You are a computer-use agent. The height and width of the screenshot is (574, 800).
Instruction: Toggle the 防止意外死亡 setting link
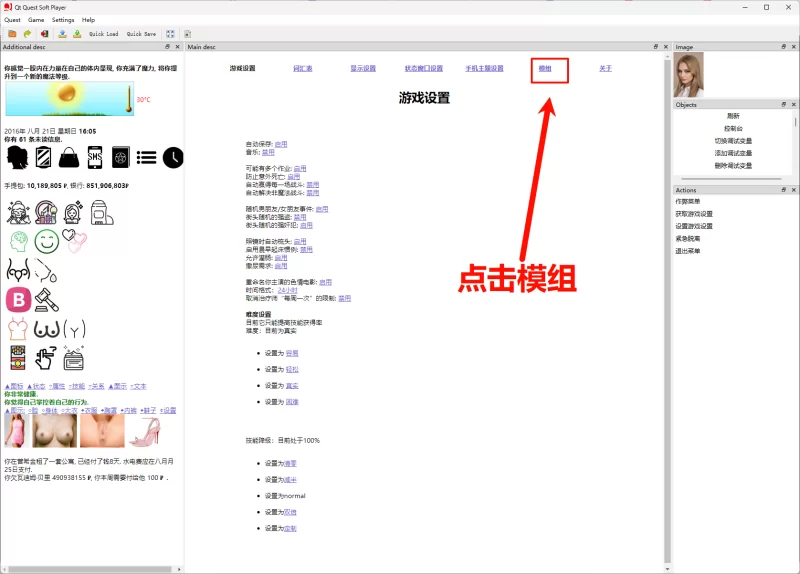click(x=294, y=177)
